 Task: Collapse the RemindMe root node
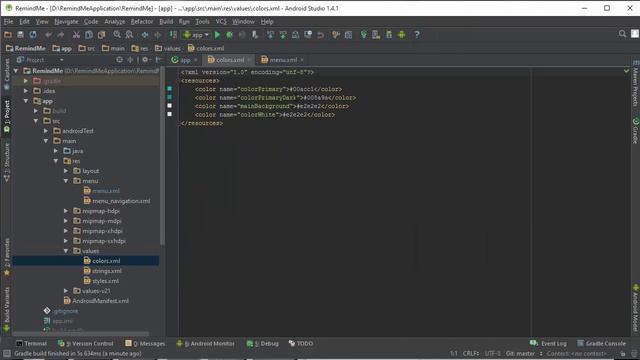coord(16,71)
